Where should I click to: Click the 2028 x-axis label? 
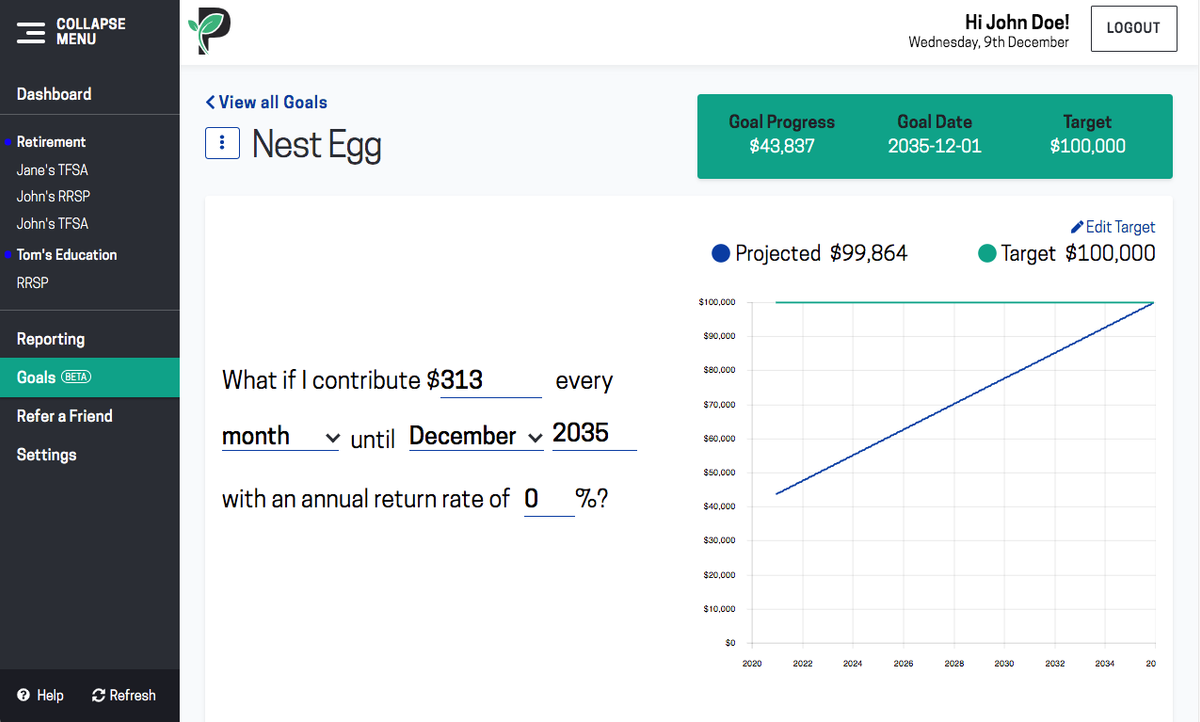click(954, 663)
